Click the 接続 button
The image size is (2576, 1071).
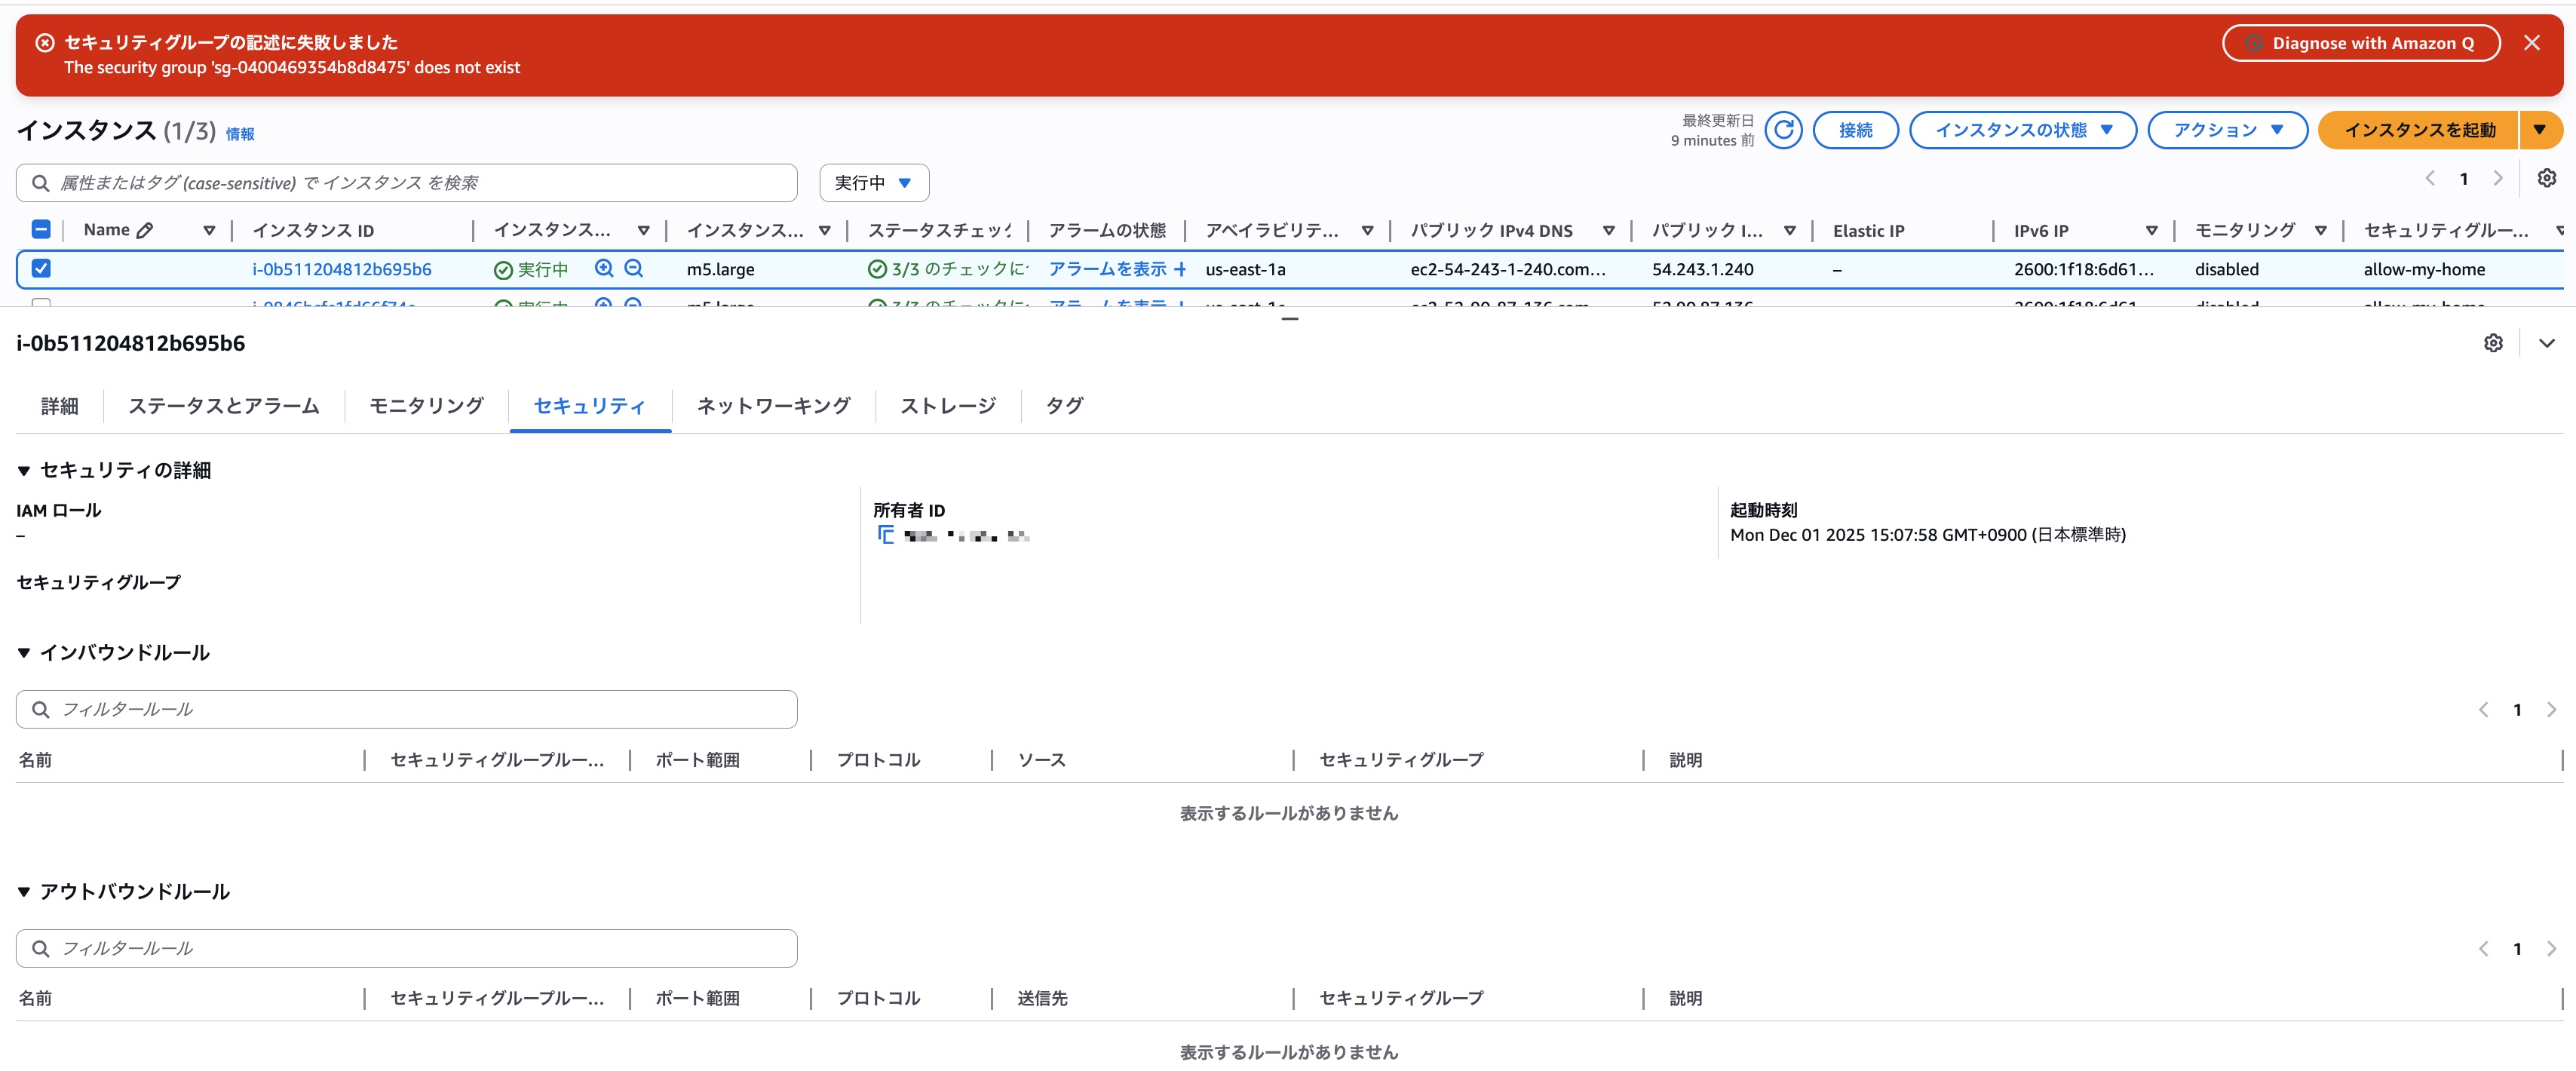click(x=1856, y=130)
